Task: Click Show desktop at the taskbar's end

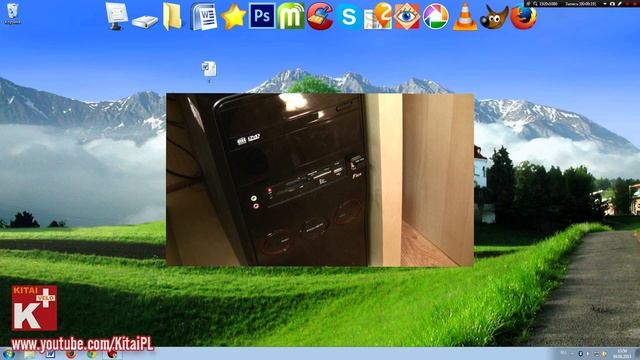Action: point(637,354)
